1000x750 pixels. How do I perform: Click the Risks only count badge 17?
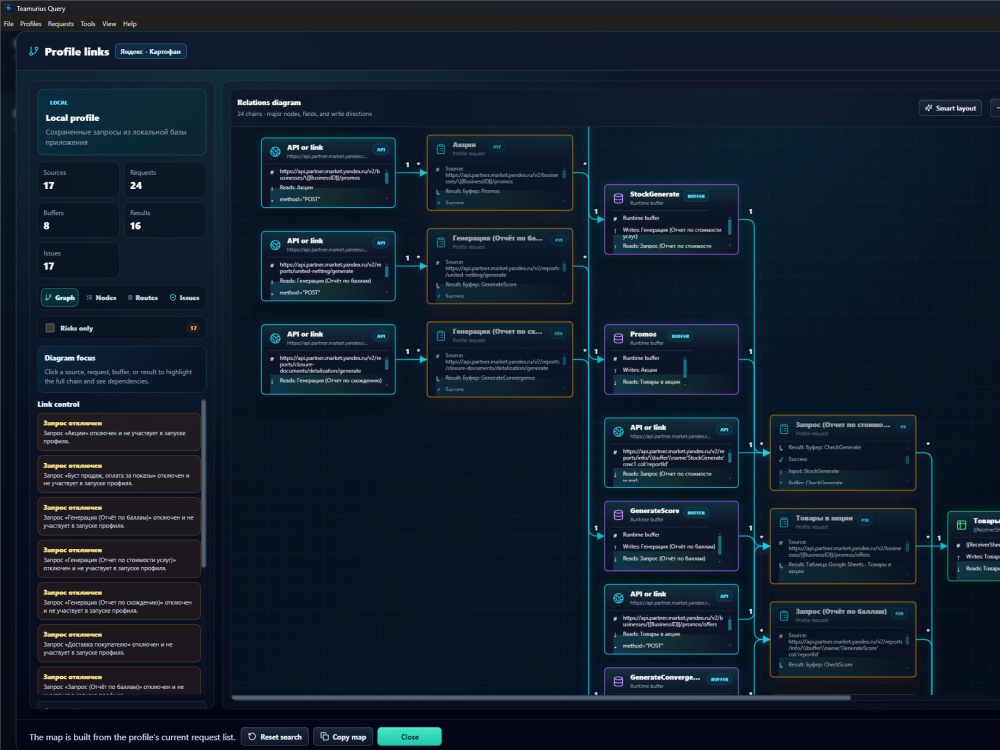tap(193, 328)
